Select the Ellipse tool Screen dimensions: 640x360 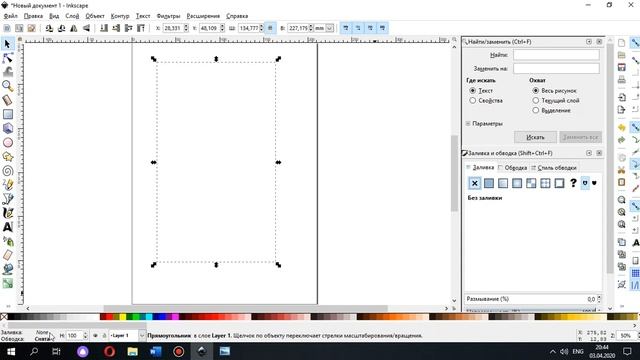click(7, 142)
